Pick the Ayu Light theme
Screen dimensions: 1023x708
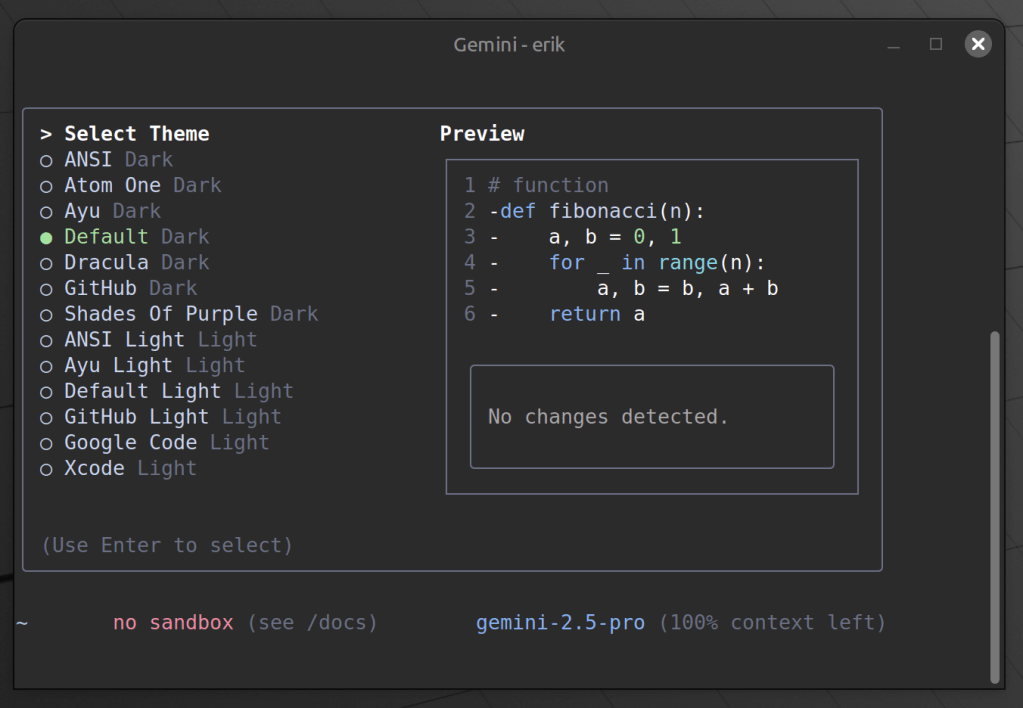pyautogui.click(x=46, y=366)
